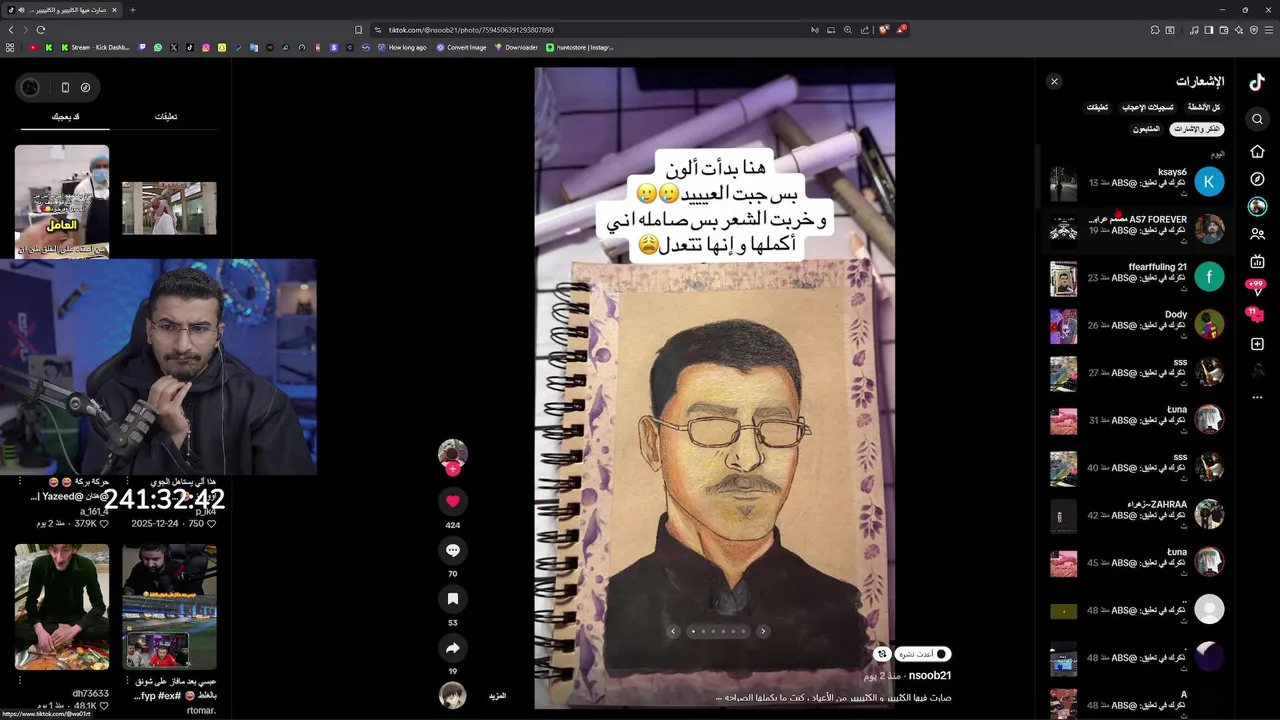This screenshot has height=720, width=1280.
Task: Open the Explore compass icon in the sidebar
Action: (x=1257, y=179)
